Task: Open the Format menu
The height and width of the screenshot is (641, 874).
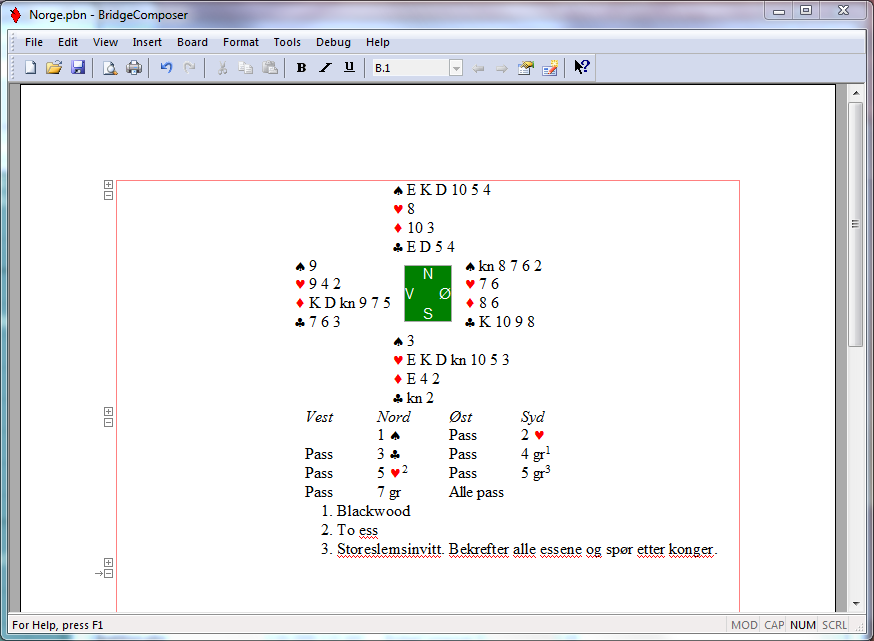Action: pyautogui.click(x=240, y=42)
